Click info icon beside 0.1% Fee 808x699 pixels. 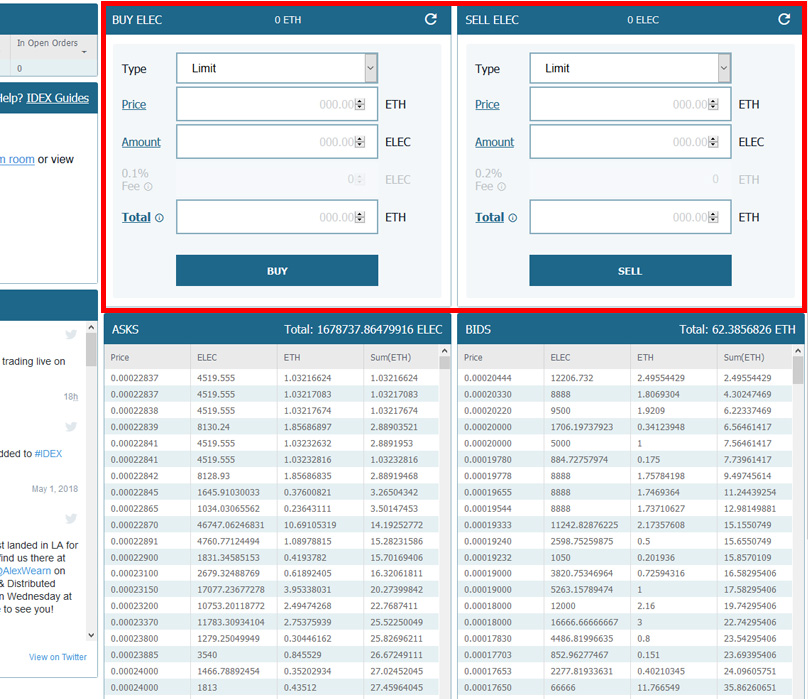[148, 187]
